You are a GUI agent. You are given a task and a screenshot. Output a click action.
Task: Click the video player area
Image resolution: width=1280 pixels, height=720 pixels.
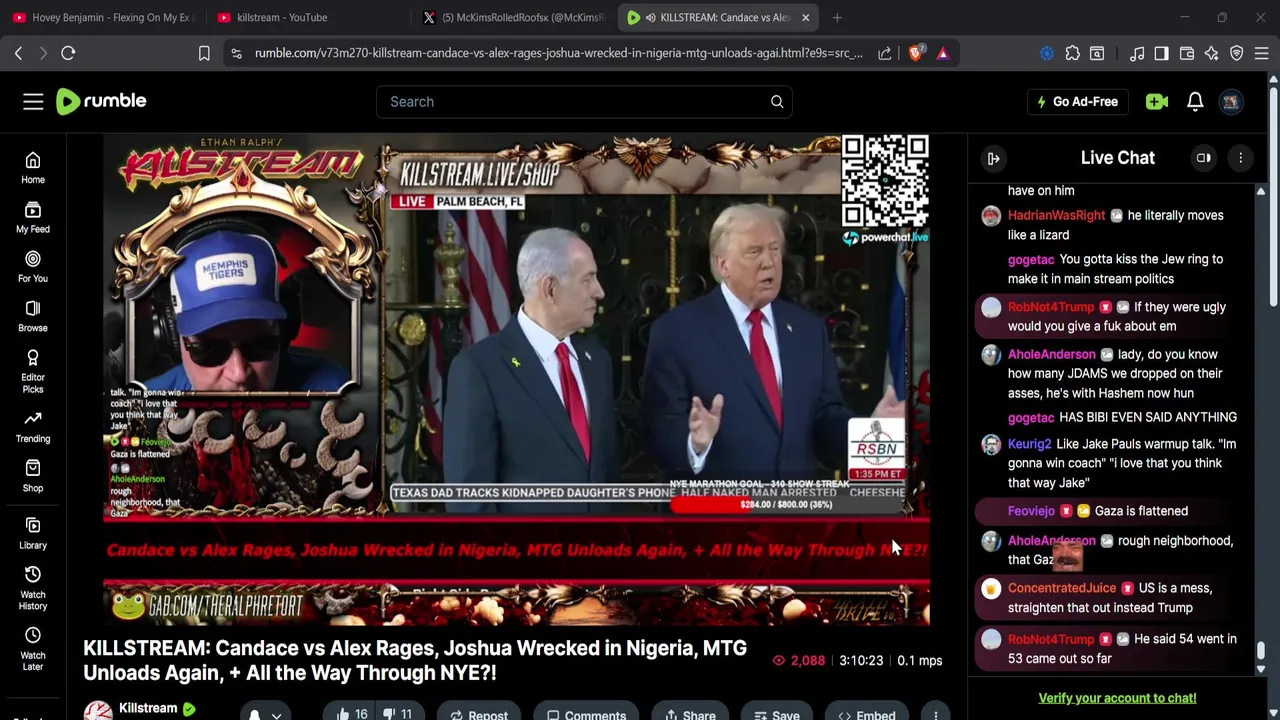tap(516, 379)
